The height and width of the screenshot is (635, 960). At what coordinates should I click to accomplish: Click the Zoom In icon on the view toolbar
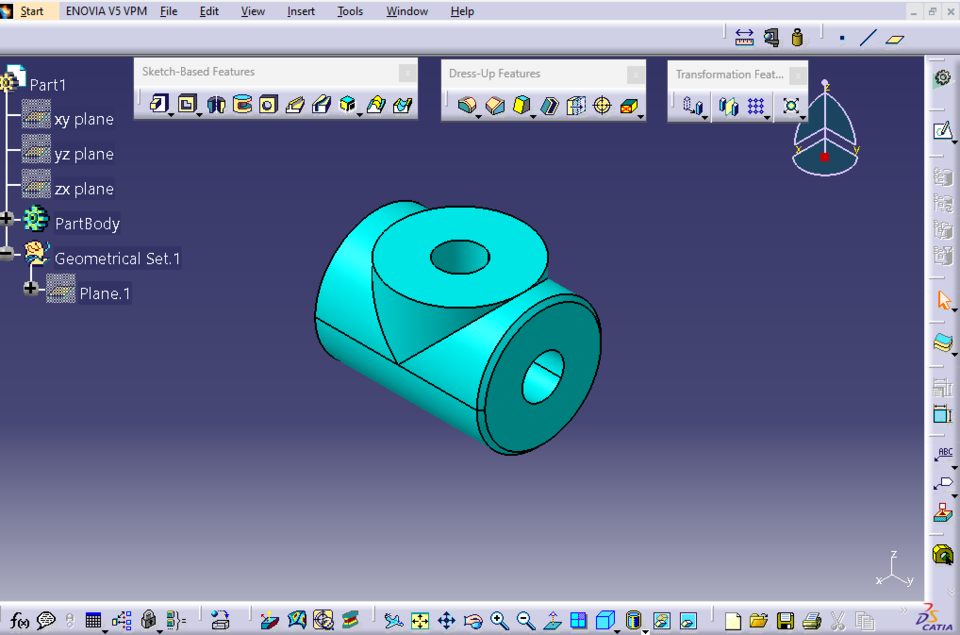coord(497,620)
